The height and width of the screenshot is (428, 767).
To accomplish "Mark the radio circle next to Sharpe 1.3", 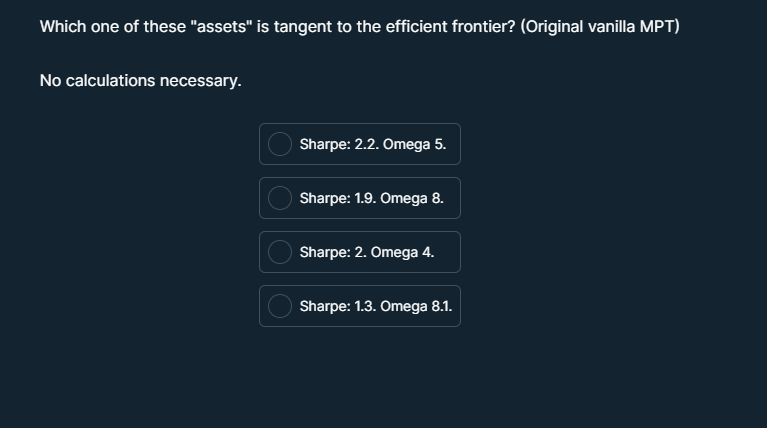I will (x=280, y=306).
